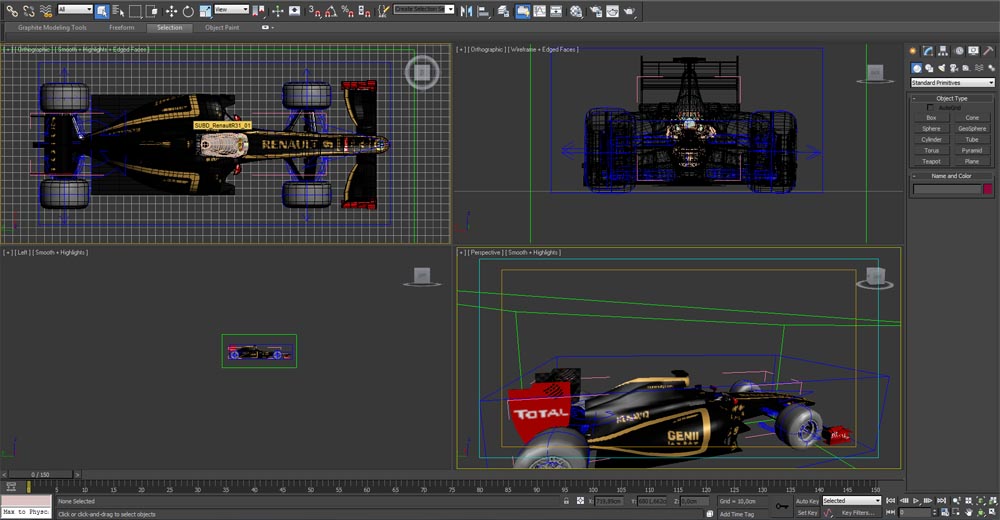
Task: Open the Utilities hammer panel tab
Action: point(988,51)
